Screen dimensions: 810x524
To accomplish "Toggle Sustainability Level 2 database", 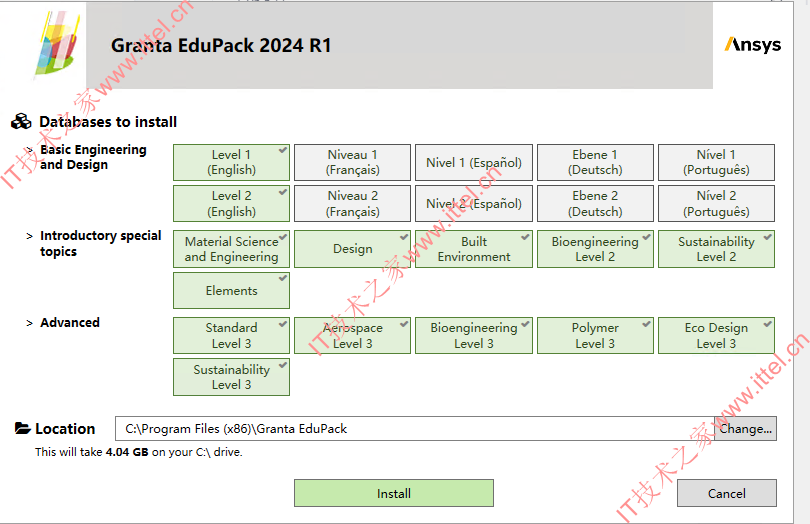I will pos(716,249).
